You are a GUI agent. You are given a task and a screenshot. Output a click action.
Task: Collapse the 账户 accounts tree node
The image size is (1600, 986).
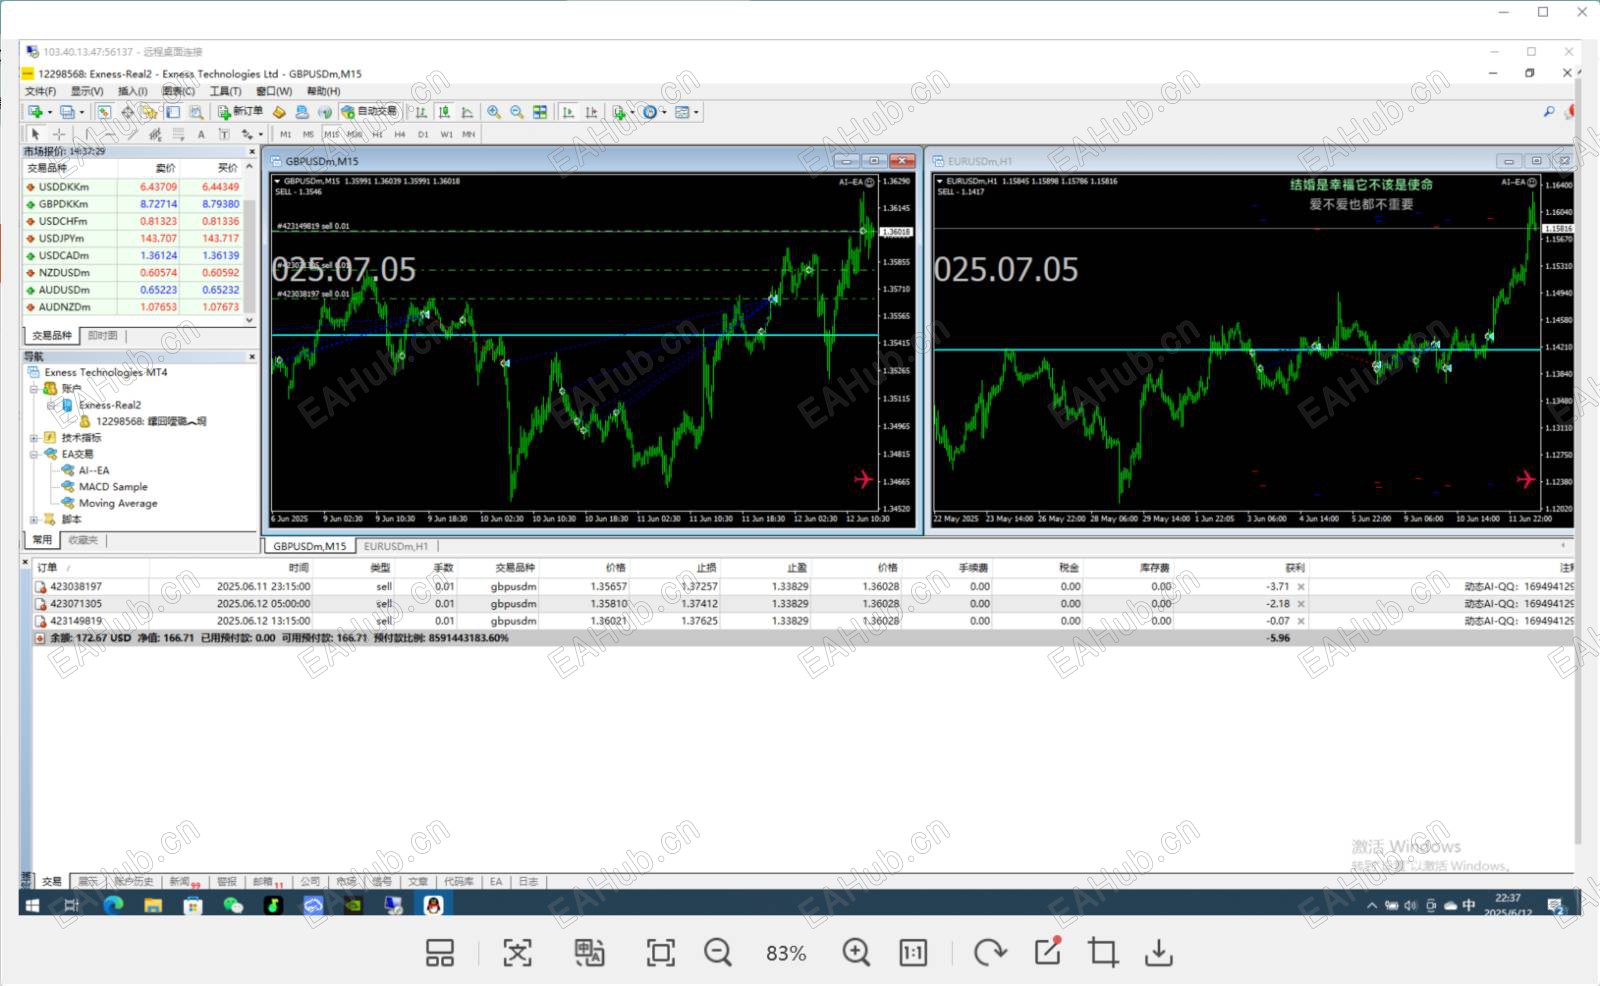[x=34, y=389]
